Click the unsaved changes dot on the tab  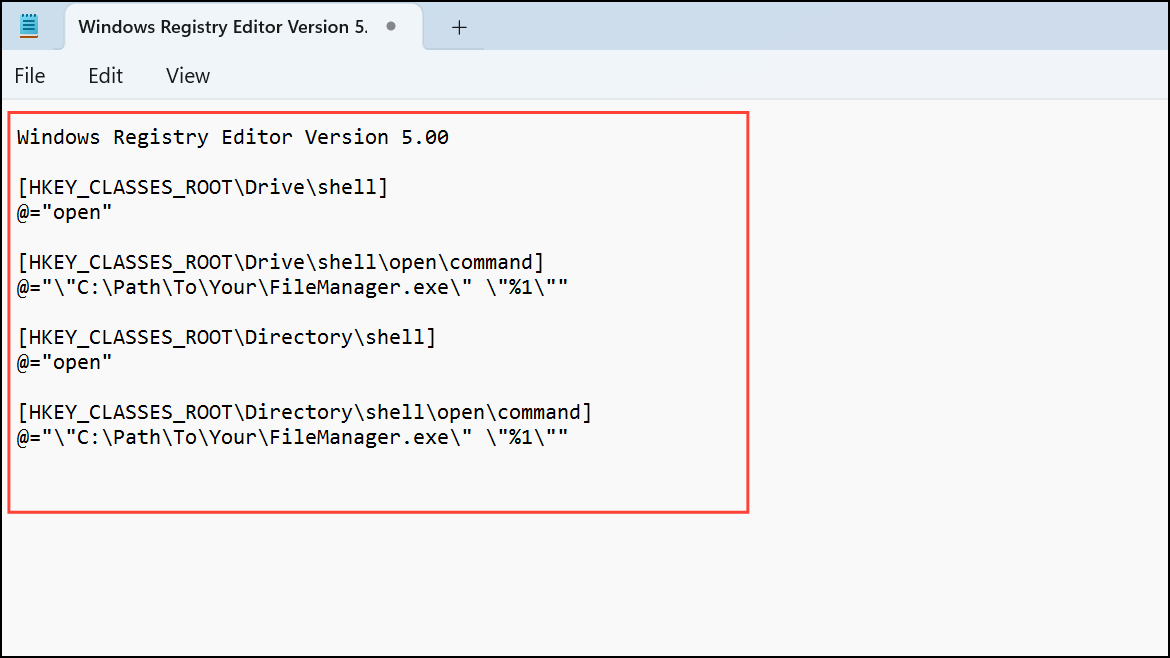390,27
